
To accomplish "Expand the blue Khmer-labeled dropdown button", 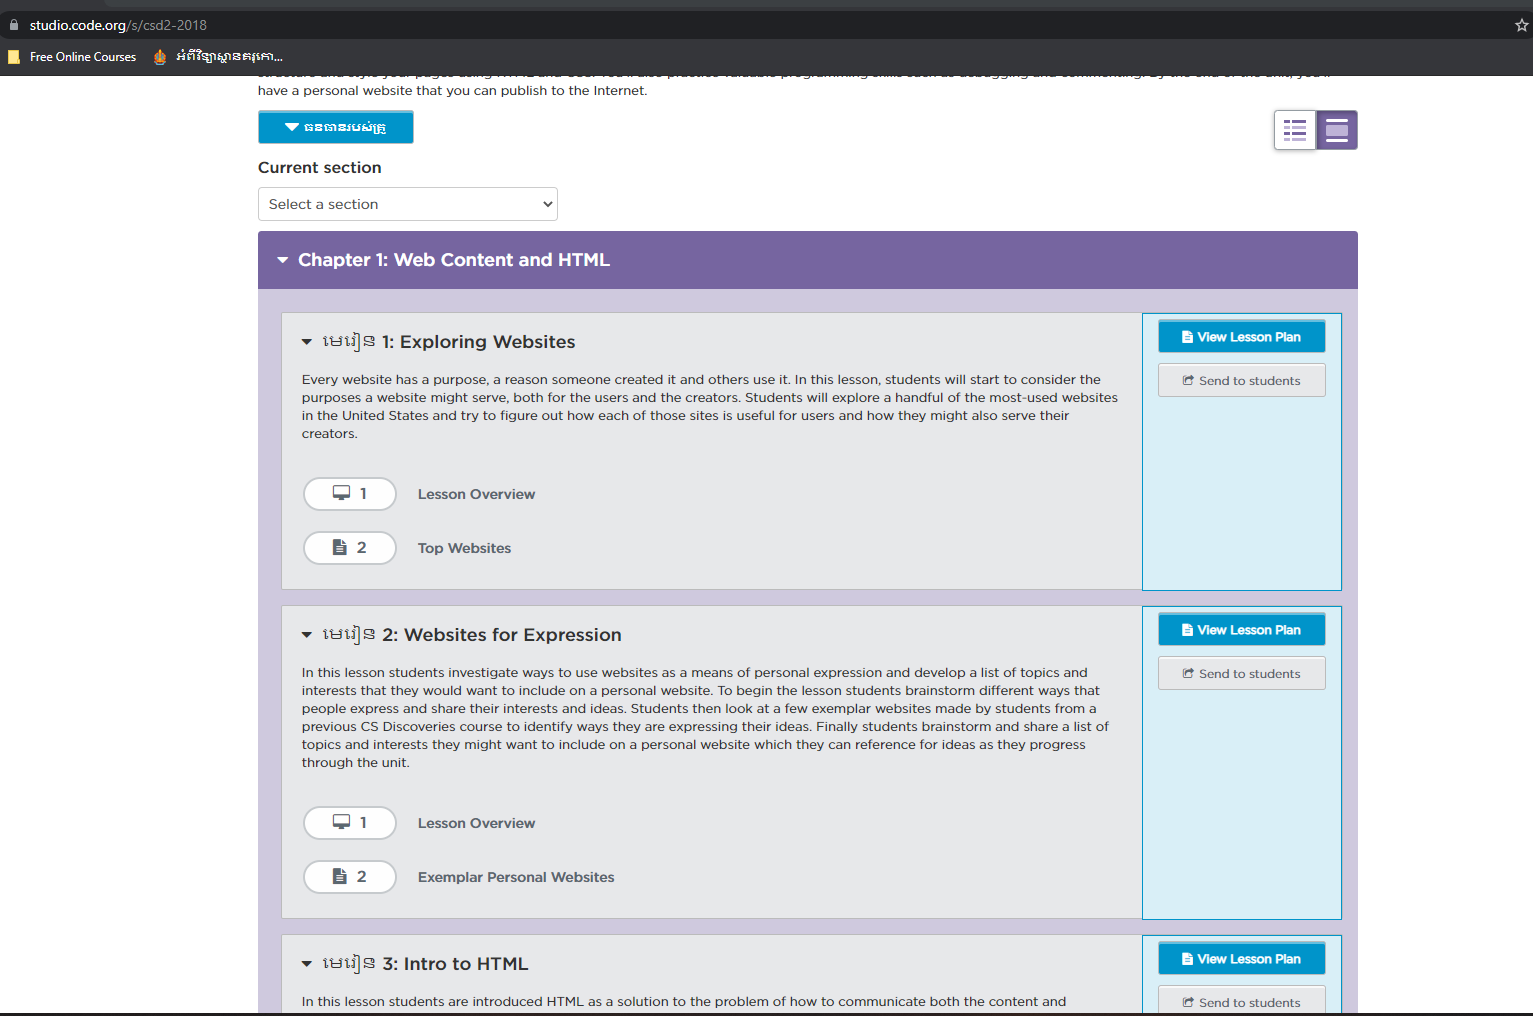I will [335, 127].
